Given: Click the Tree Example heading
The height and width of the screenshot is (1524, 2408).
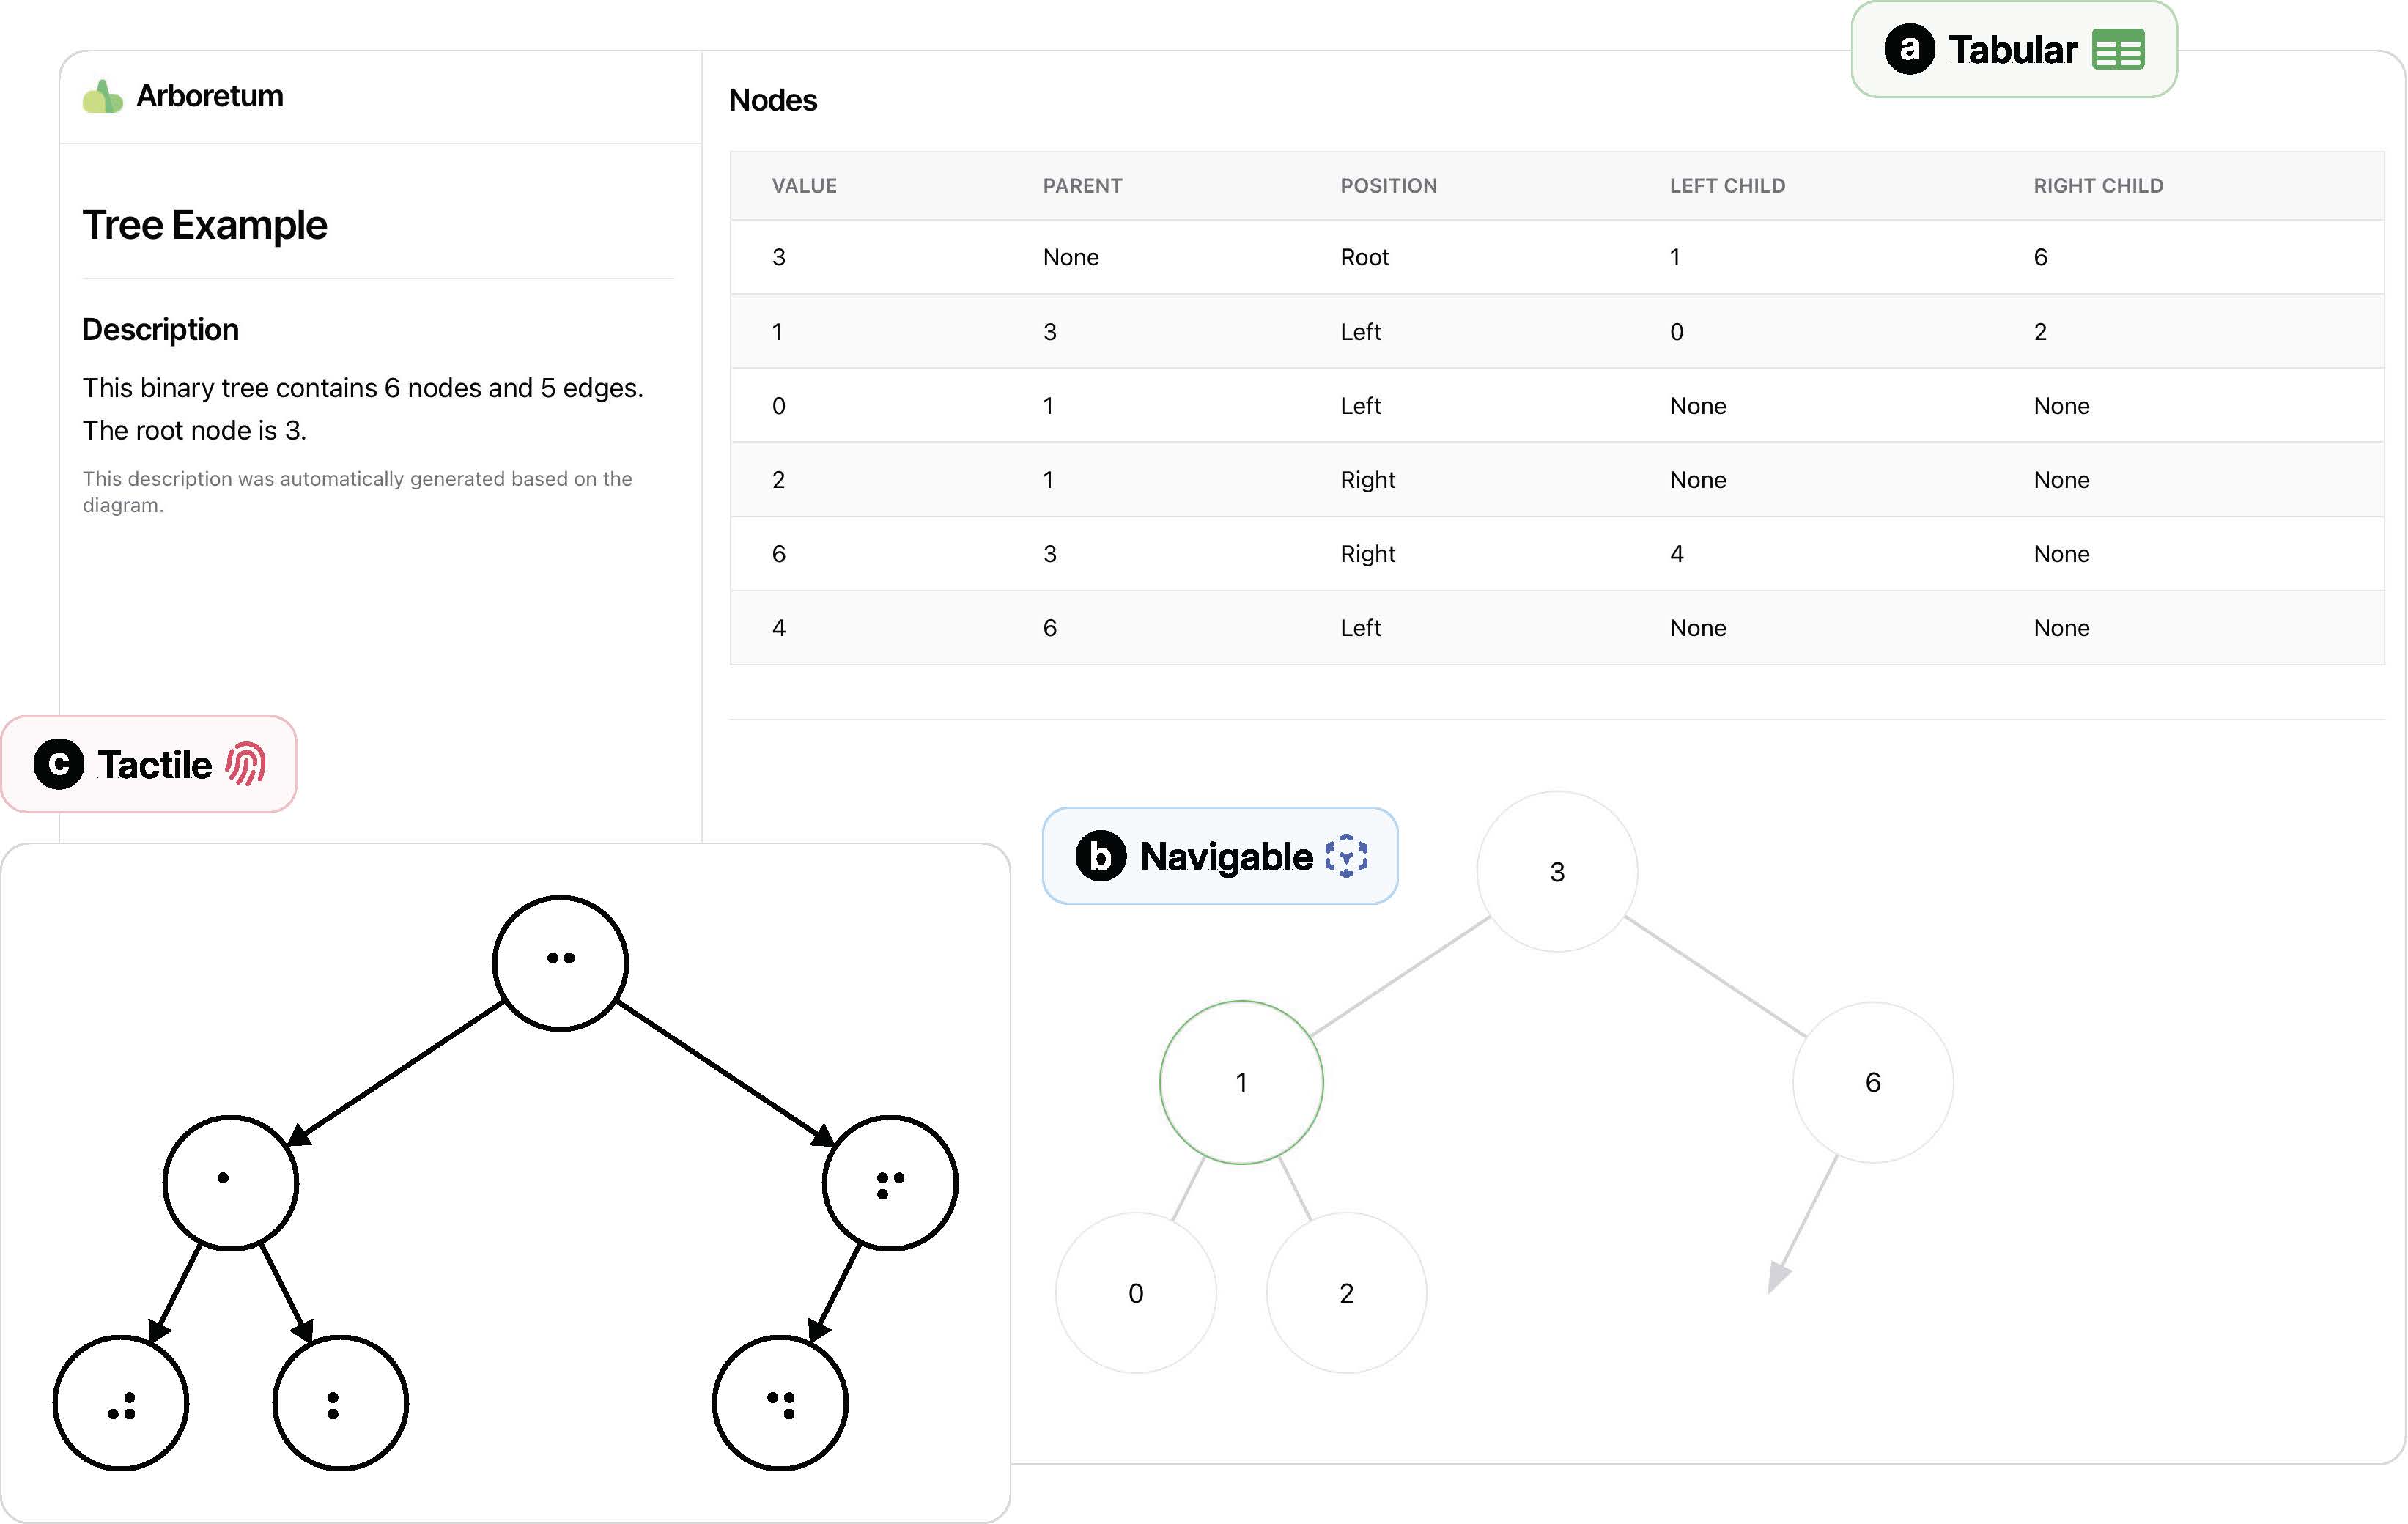Looking at the screenshot, I should pos(204,225).
